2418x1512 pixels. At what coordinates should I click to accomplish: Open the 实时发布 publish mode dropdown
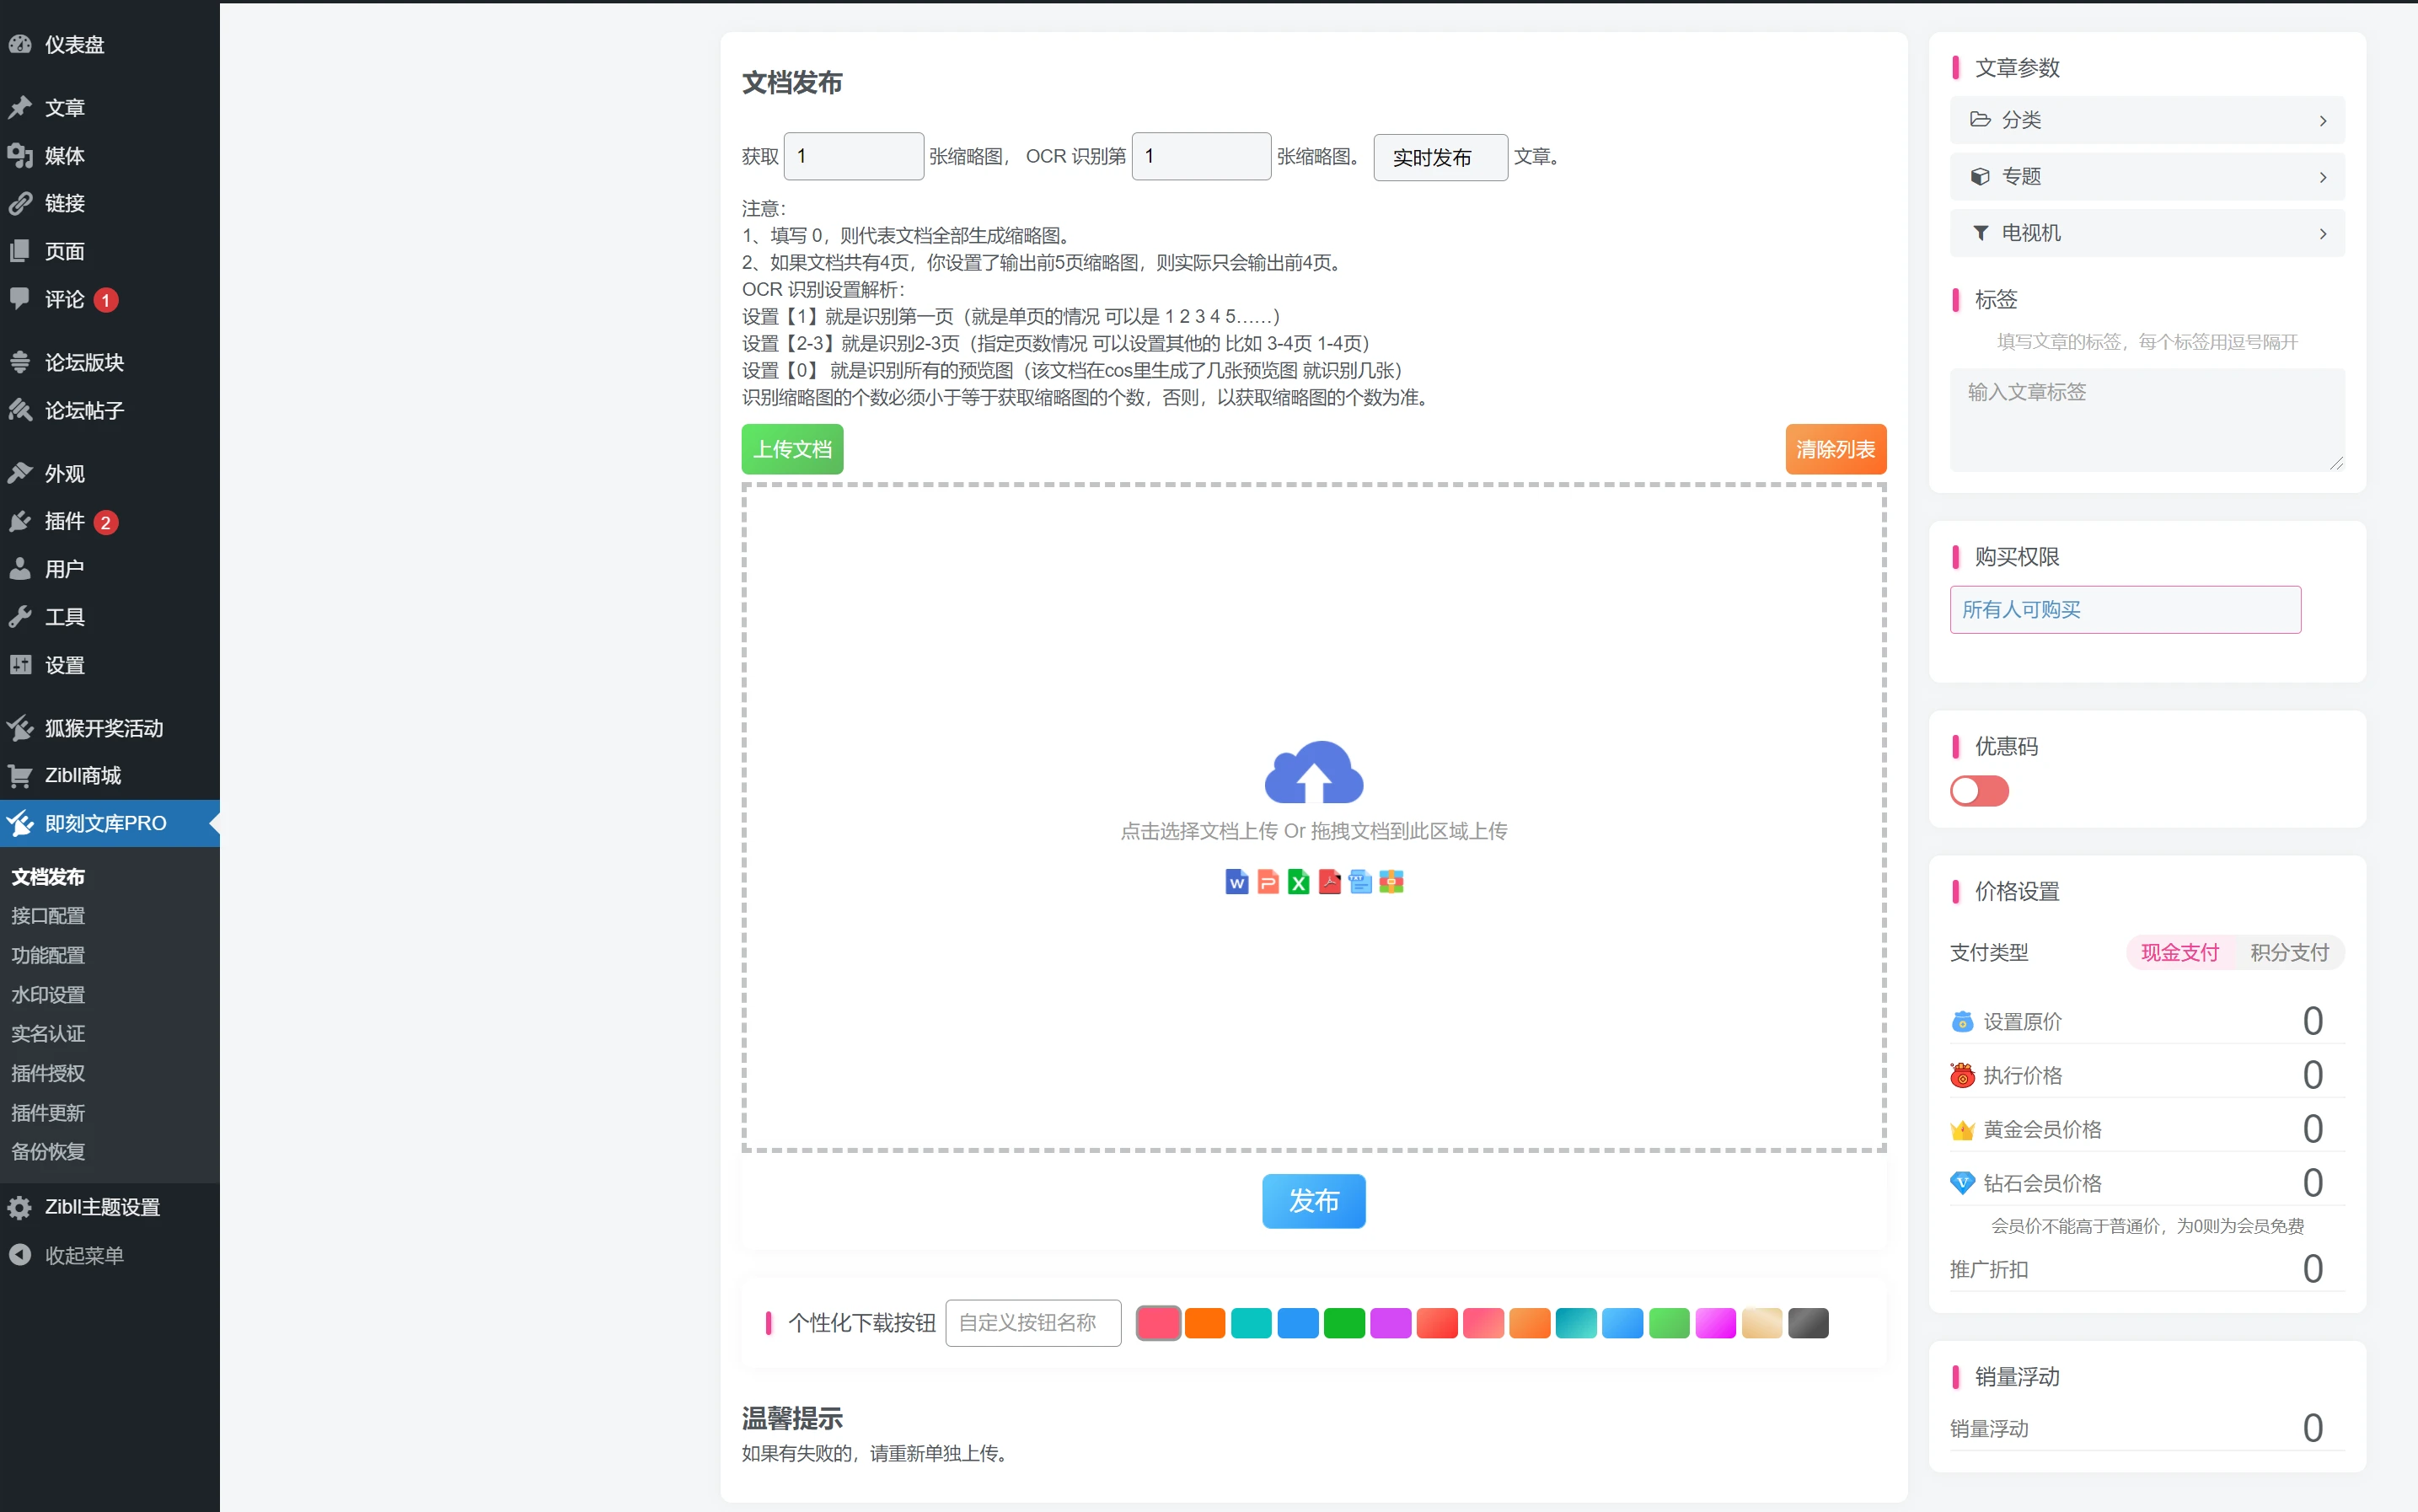click(1440, 157)
